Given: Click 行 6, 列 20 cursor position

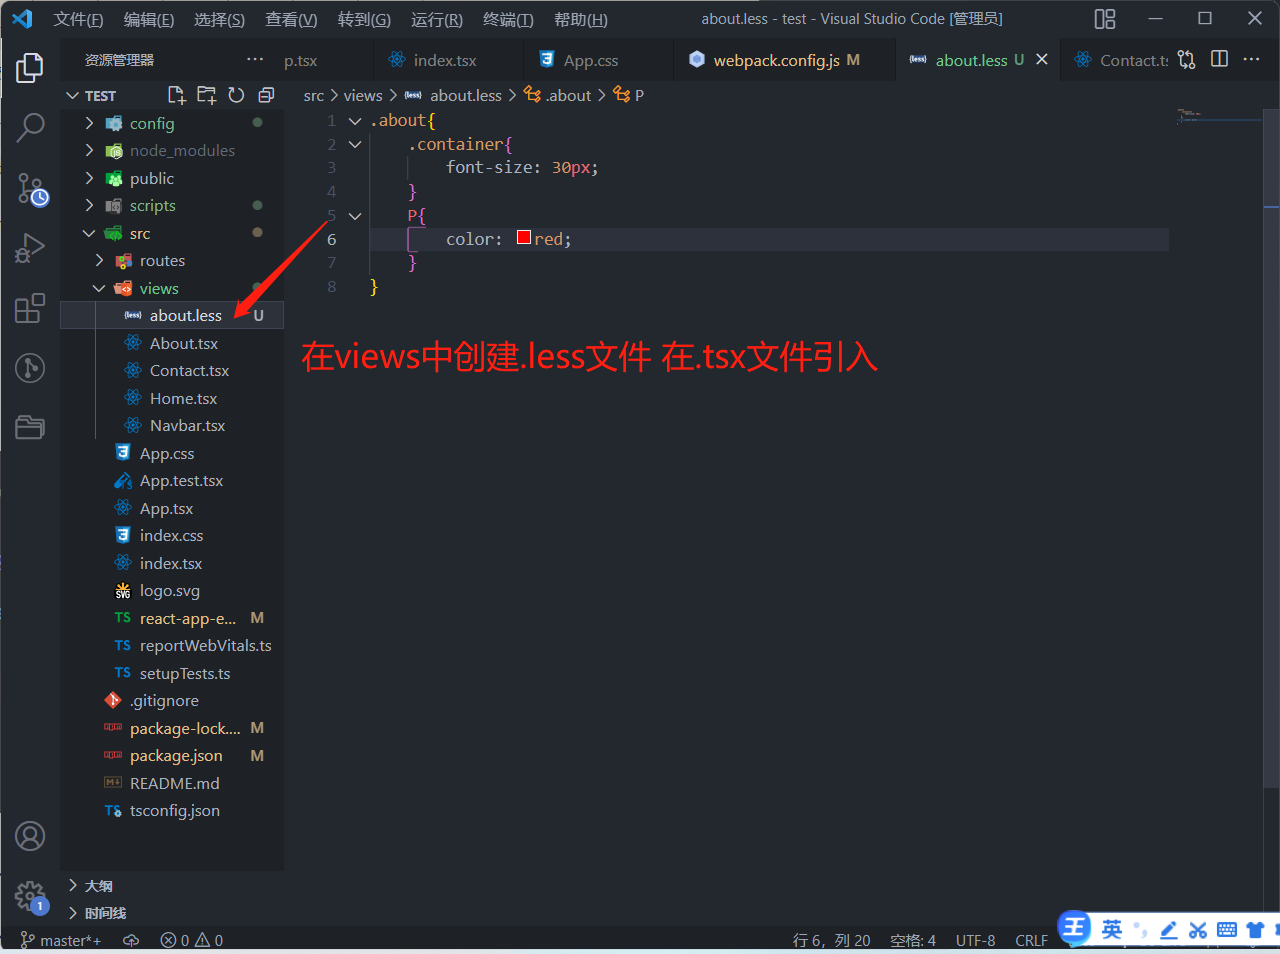Looking at the screenshot, I should [x=831, y=940].
